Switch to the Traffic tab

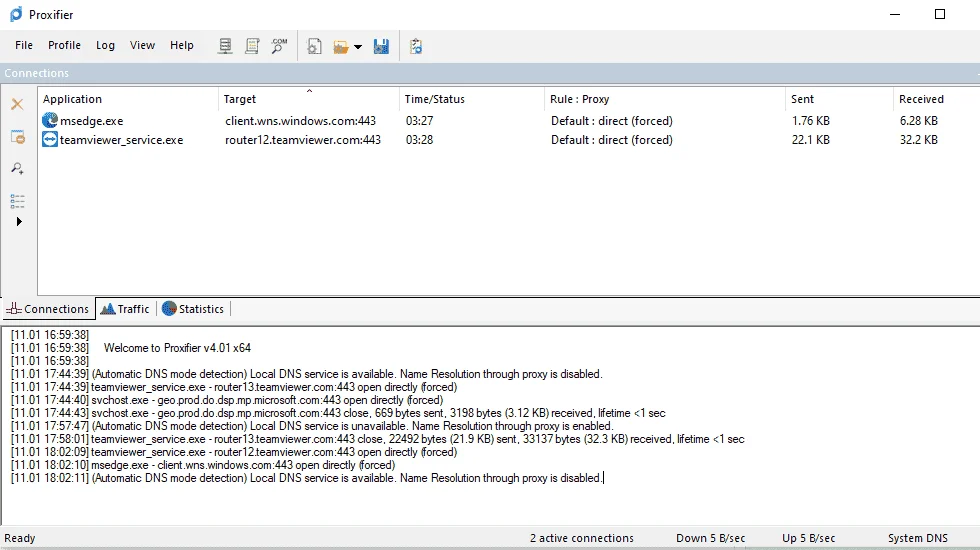pyautogui.click(x=126, y=309)
